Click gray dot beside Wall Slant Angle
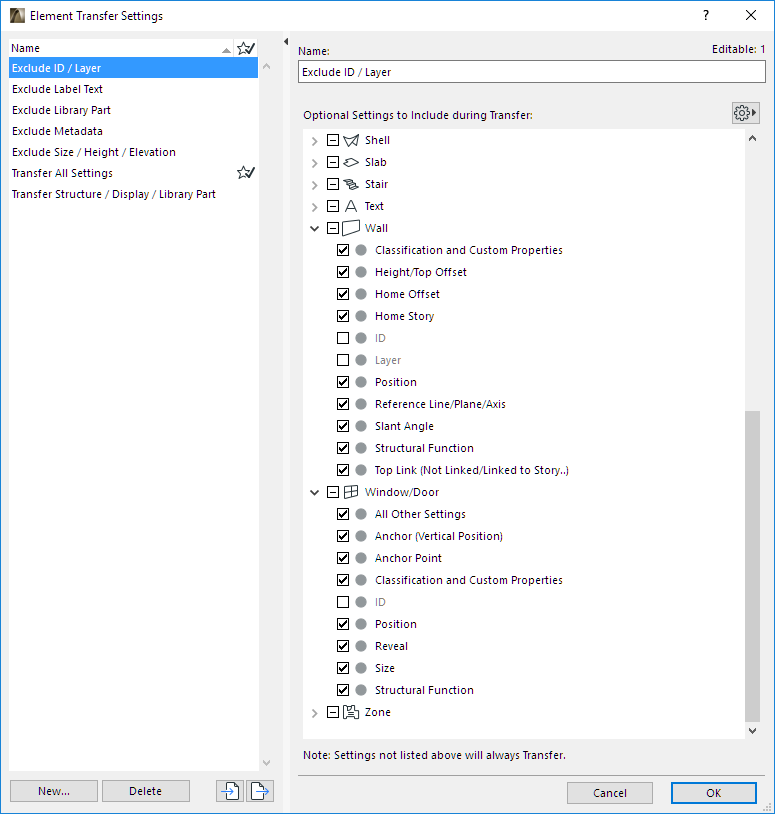This screenshot has height=814, width=775. pyautogui.click(x=361, y=426)
